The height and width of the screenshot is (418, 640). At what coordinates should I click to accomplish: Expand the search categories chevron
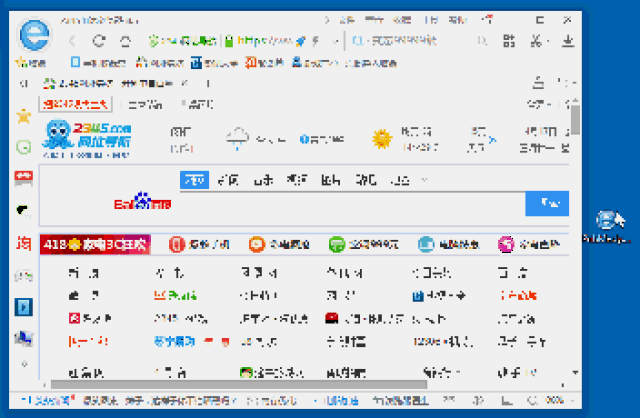[x=424, y=180]
